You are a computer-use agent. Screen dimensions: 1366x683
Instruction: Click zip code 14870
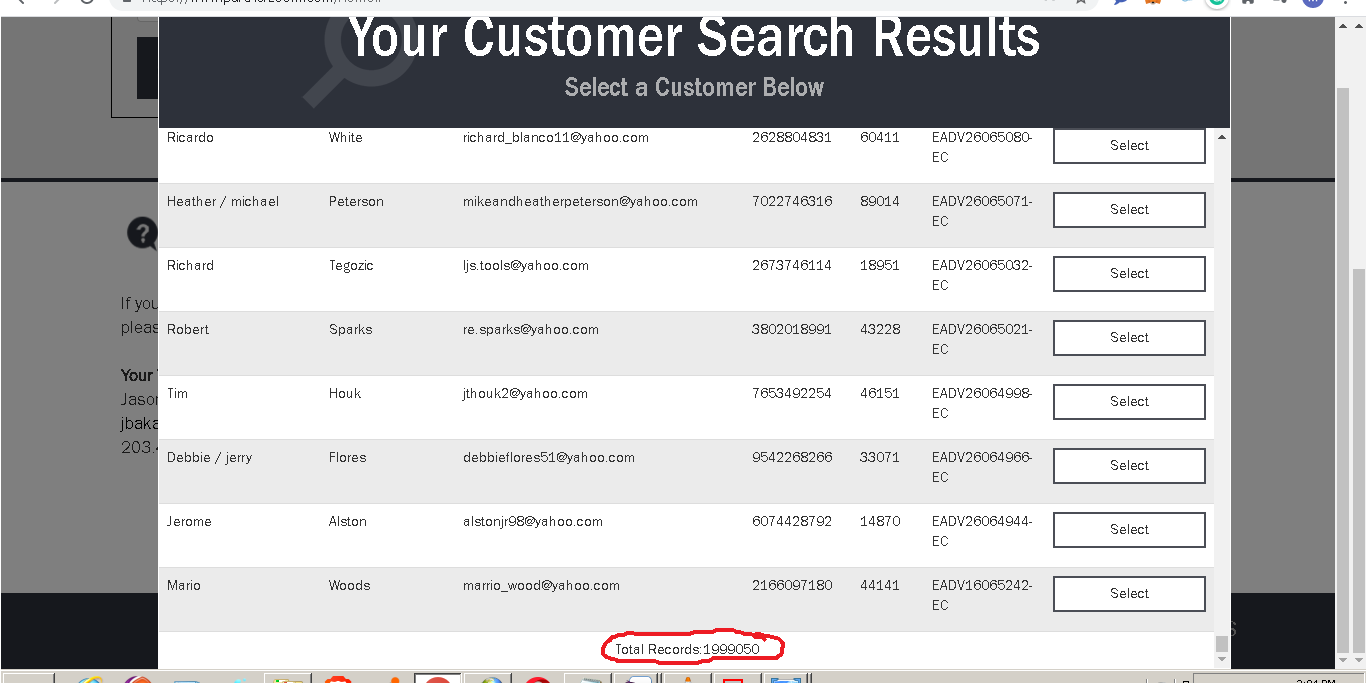pyautogui.click(x=880, y=522)
